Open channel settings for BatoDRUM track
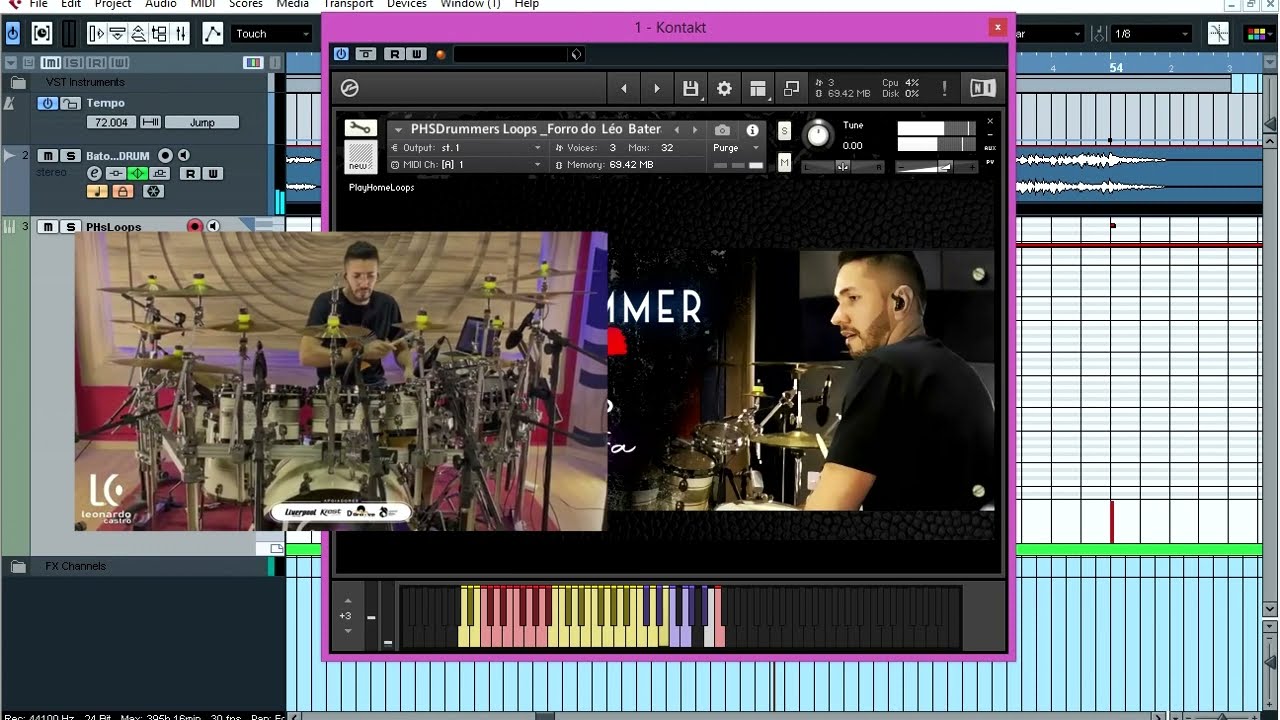The width and height of the screenshot is (1280, 720). tap(94, 173)
